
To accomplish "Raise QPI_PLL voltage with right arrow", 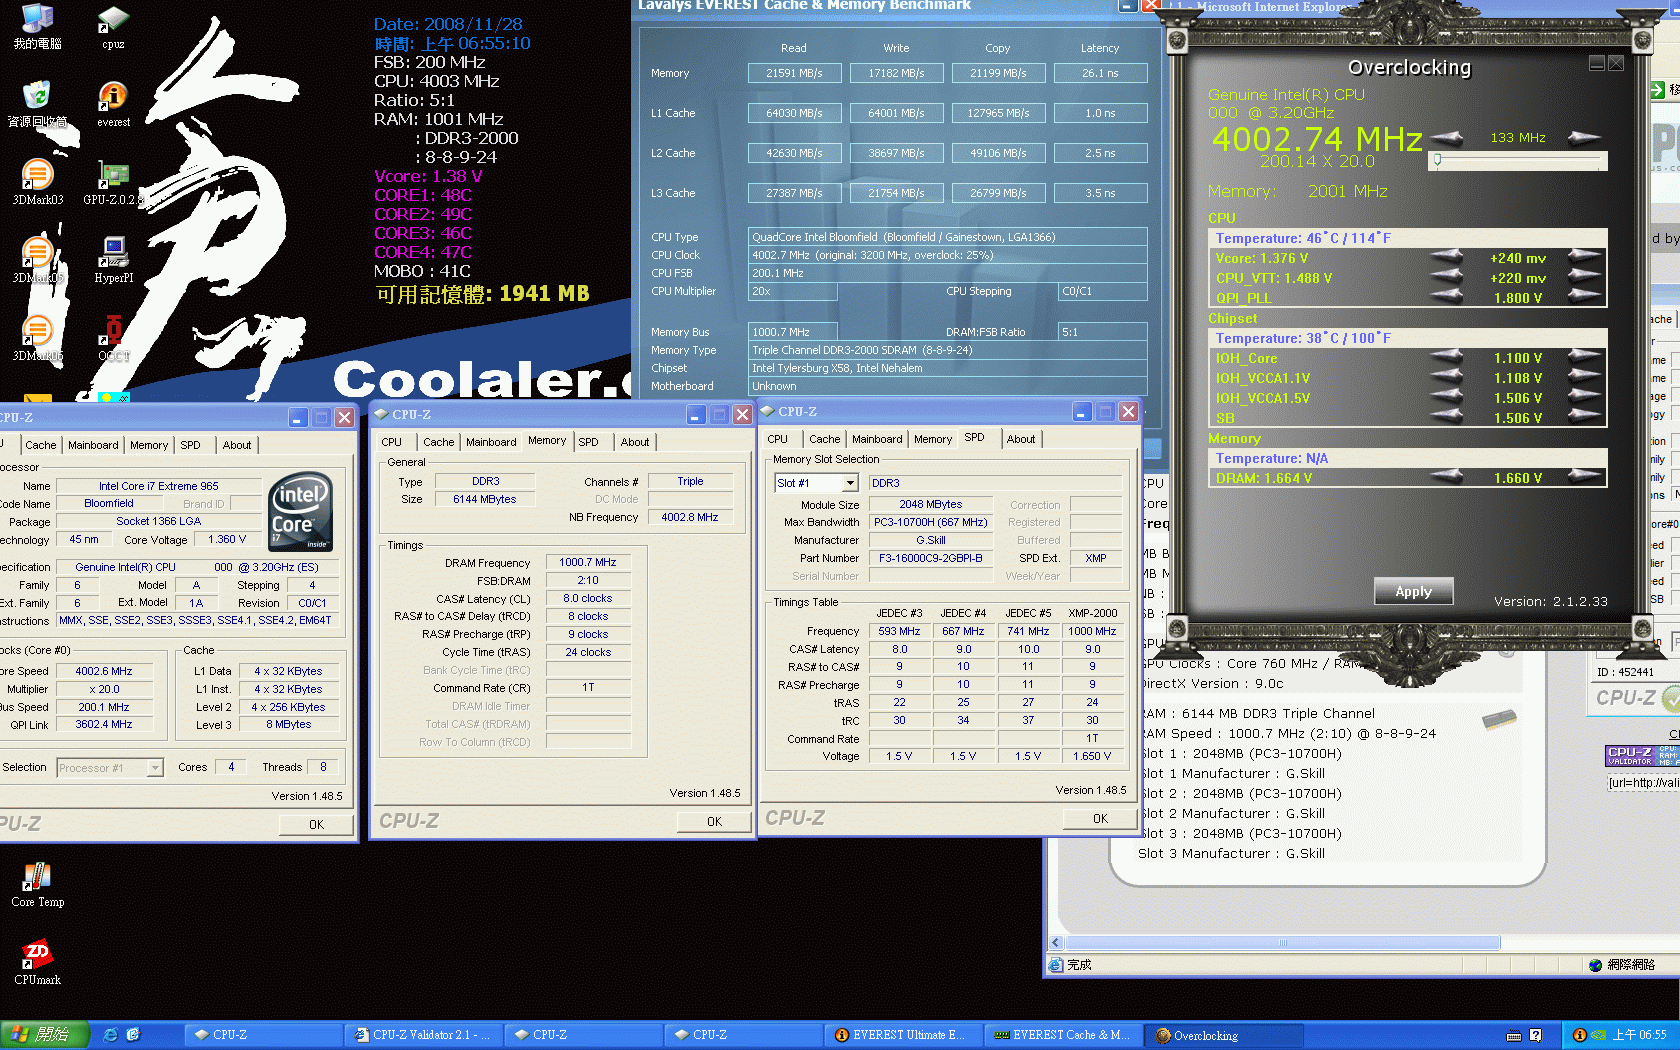I will pos(1584,297).
